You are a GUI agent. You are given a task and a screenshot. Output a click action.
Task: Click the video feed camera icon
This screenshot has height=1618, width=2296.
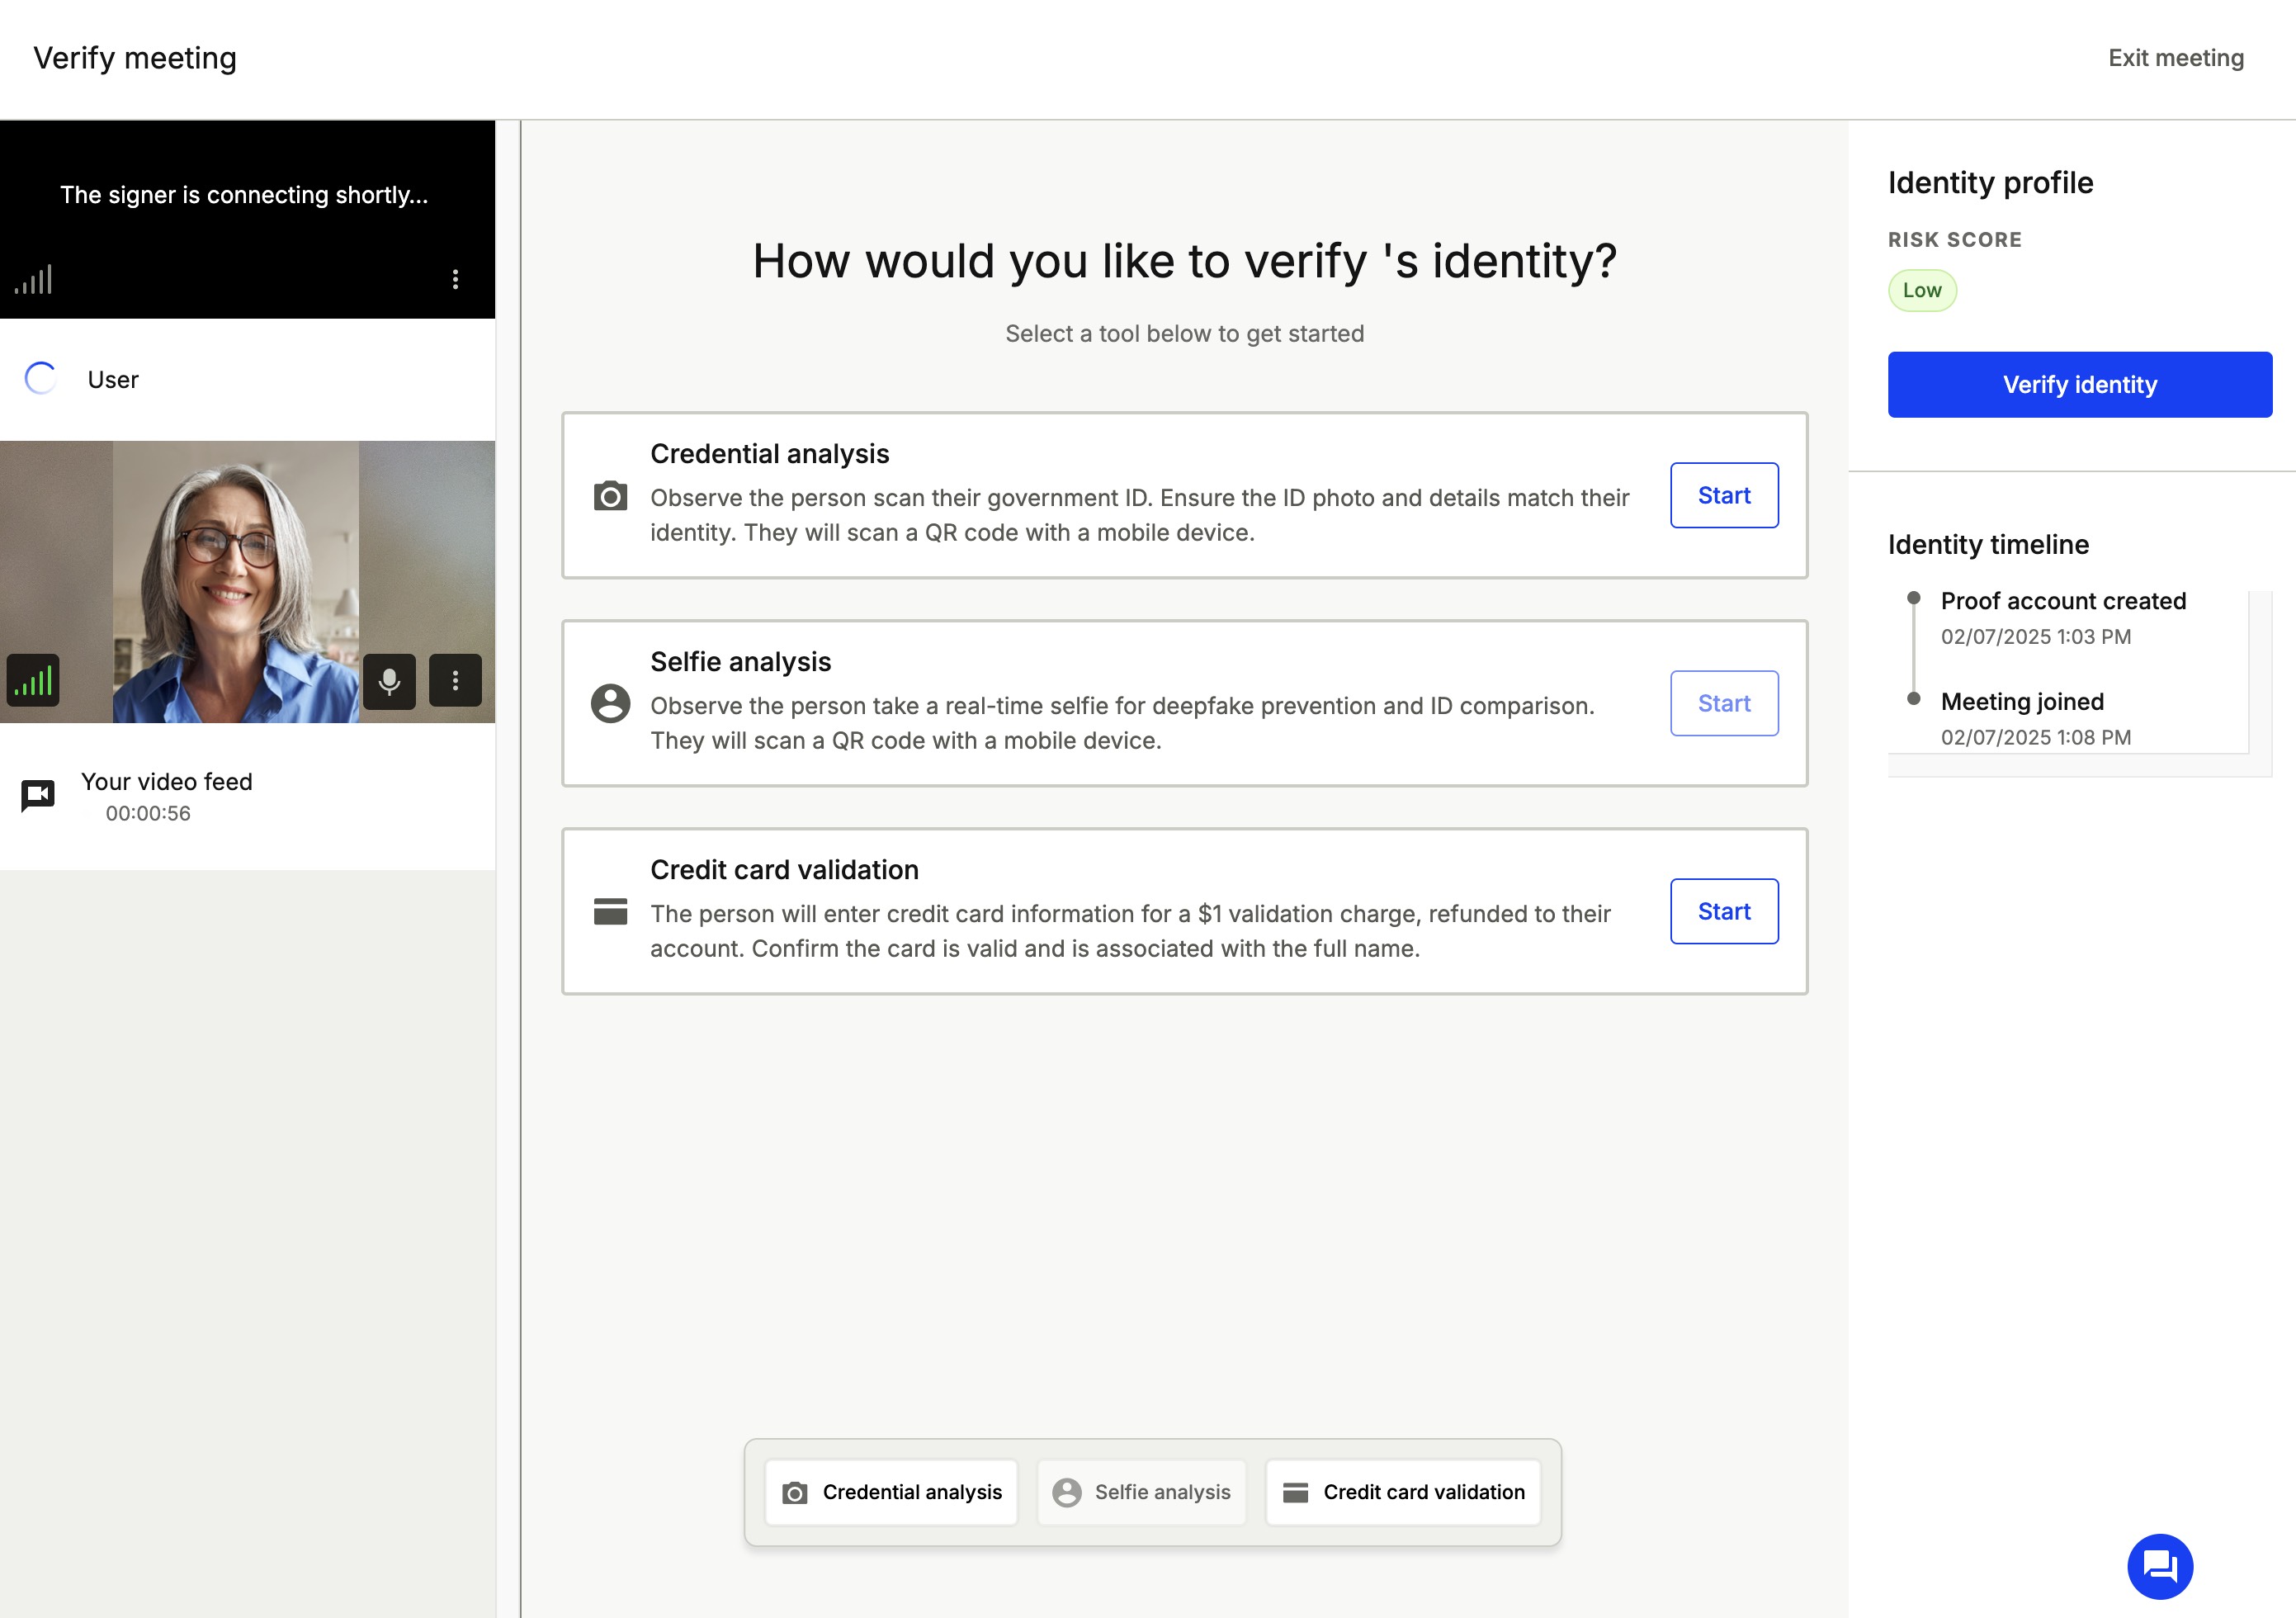38,796
